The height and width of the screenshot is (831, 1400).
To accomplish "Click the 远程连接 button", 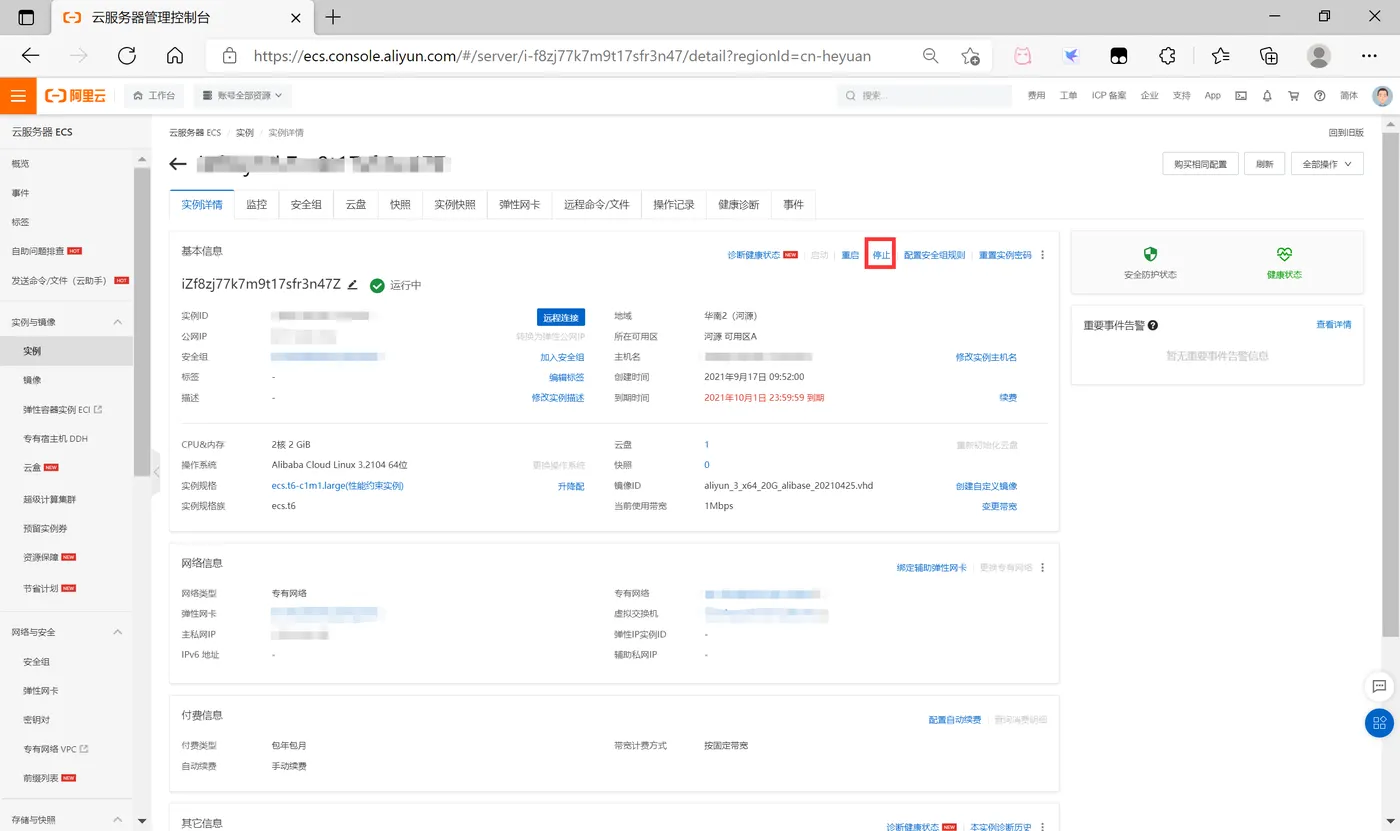I will tap(561, 317).
